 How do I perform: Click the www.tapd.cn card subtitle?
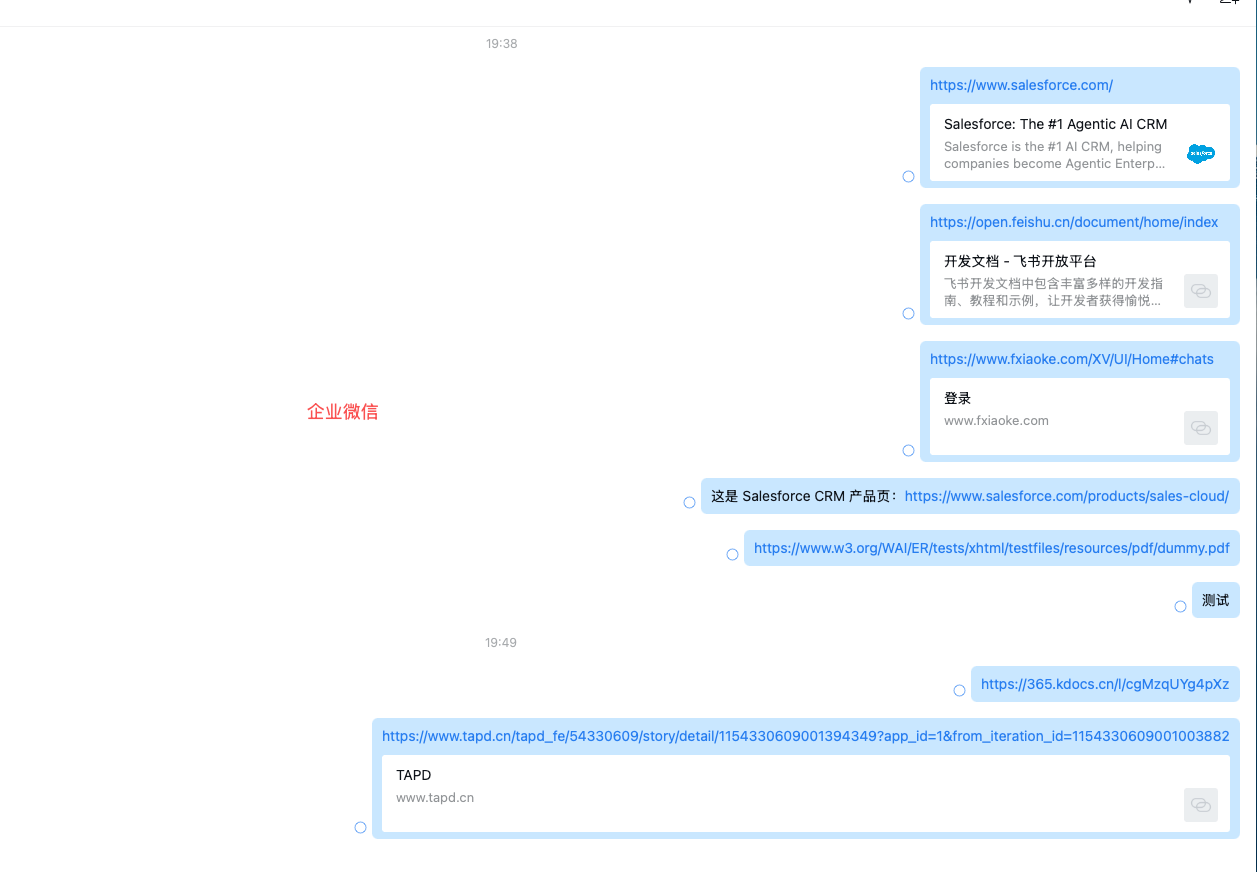coord(435,798)
